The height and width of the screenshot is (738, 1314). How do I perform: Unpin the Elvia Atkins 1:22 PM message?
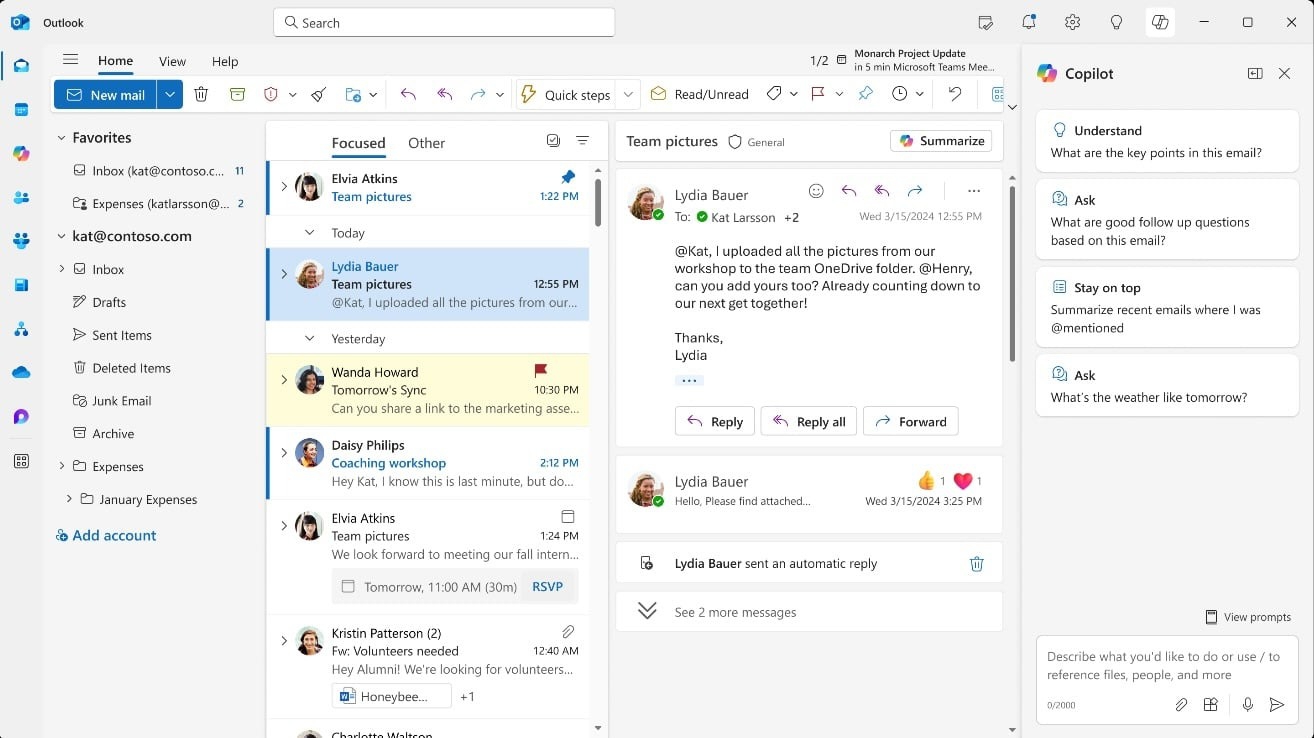tap(568, 177)
